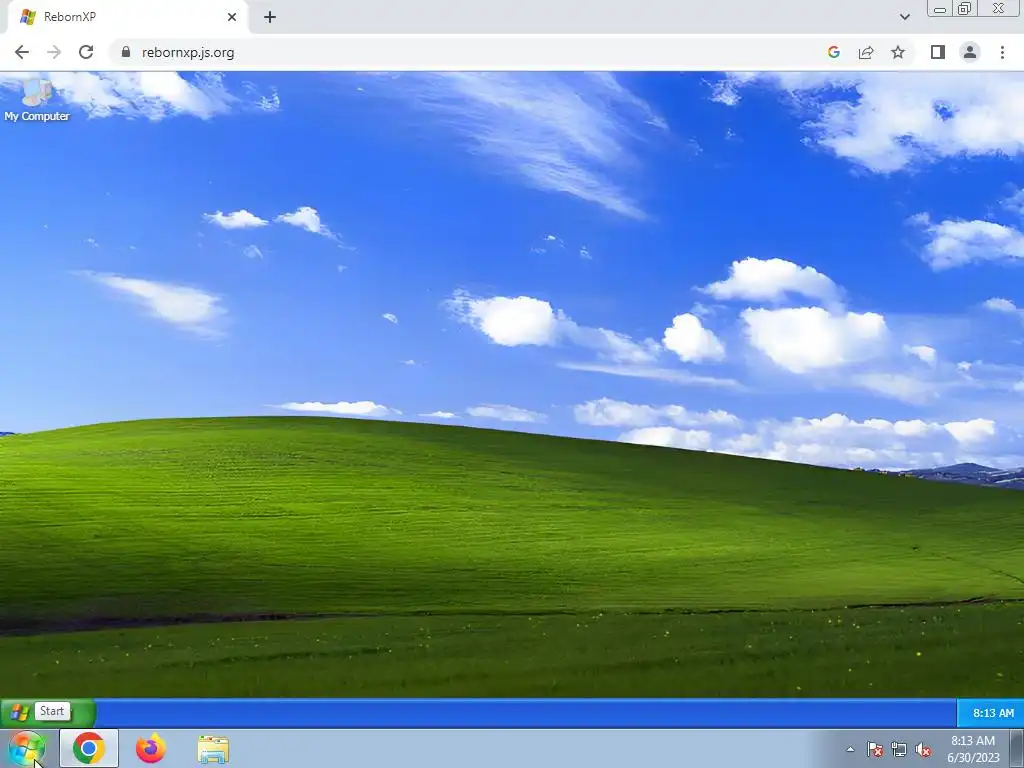Launch Firefox from Windows taskbar
Screen dimensions: 1024x768
tap(151, 748)
